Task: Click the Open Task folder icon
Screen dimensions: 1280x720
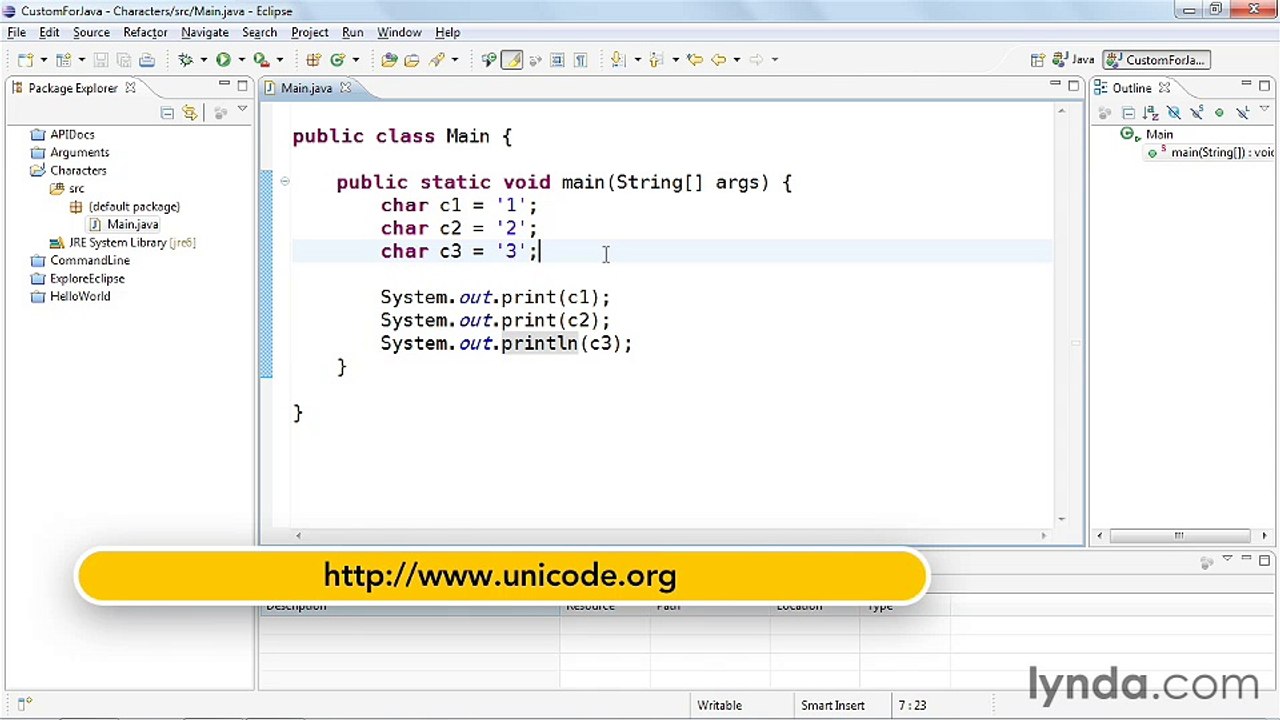Action: point(411,60)
